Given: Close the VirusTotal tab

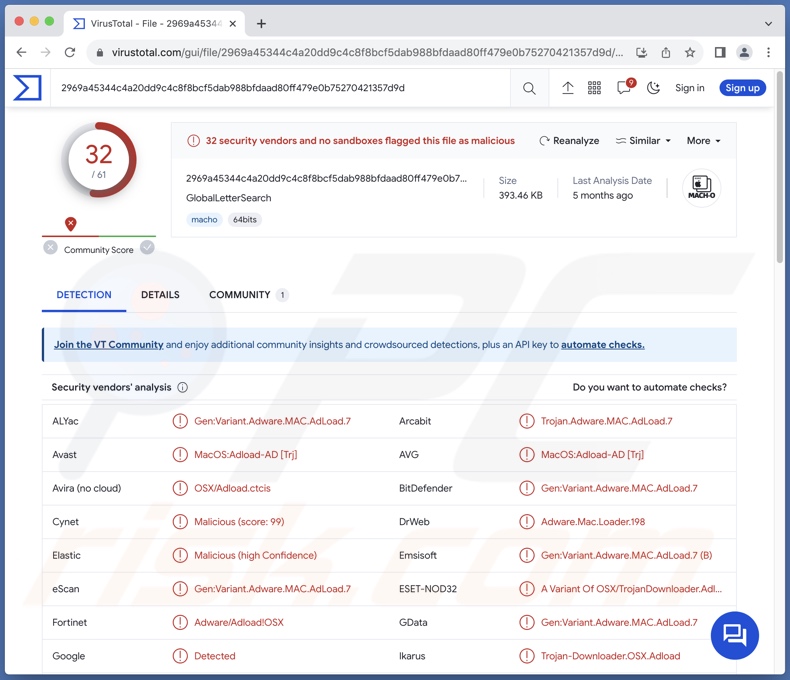Looking at the screenshot, I should (233, 24).
